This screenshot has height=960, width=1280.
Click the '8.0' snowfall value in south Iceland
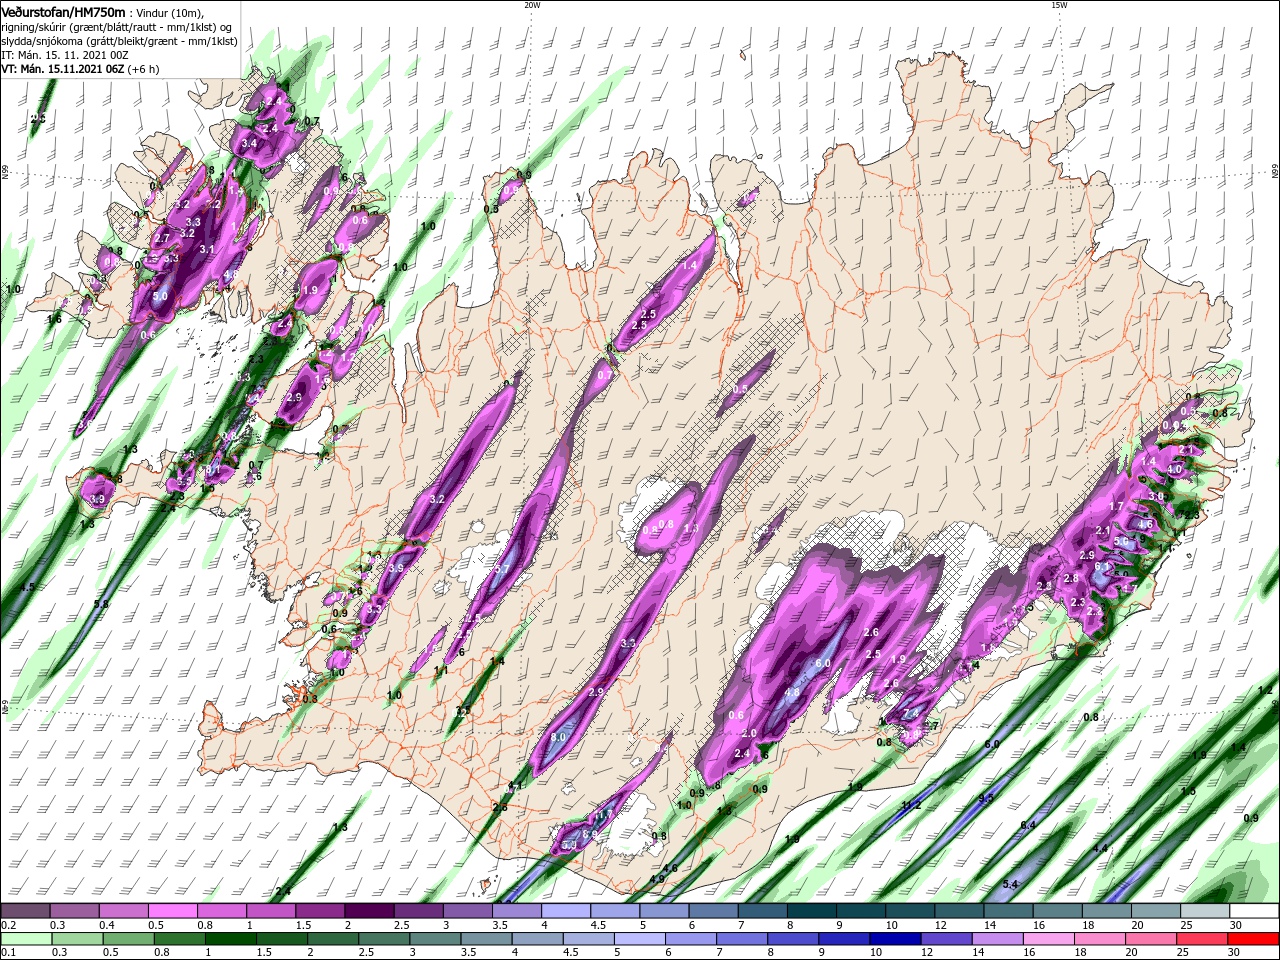[558, 737]
